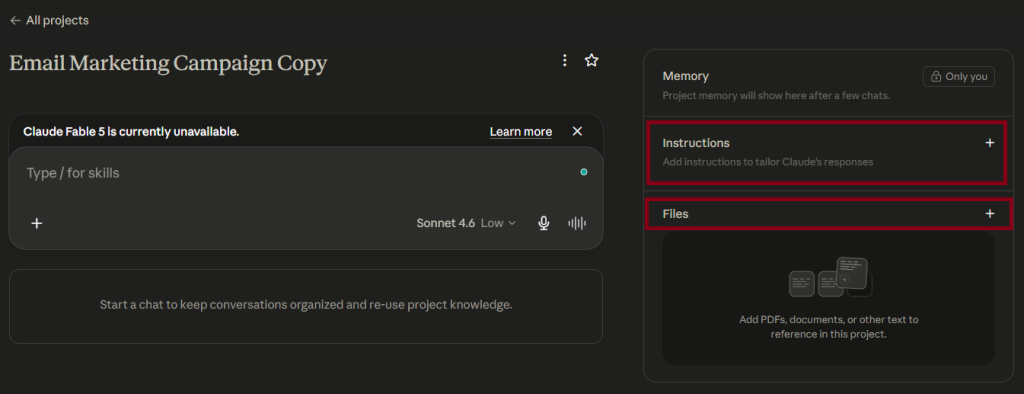
Task: Click 'Project memory will show here' text
Action: click(x=776, y=95)
